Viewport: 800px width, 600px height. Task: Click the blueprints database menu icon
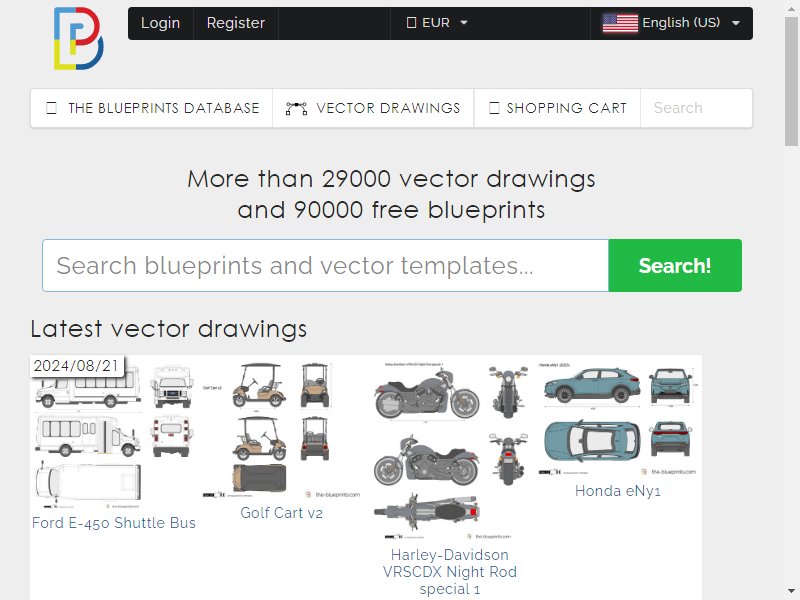(52, 108)
